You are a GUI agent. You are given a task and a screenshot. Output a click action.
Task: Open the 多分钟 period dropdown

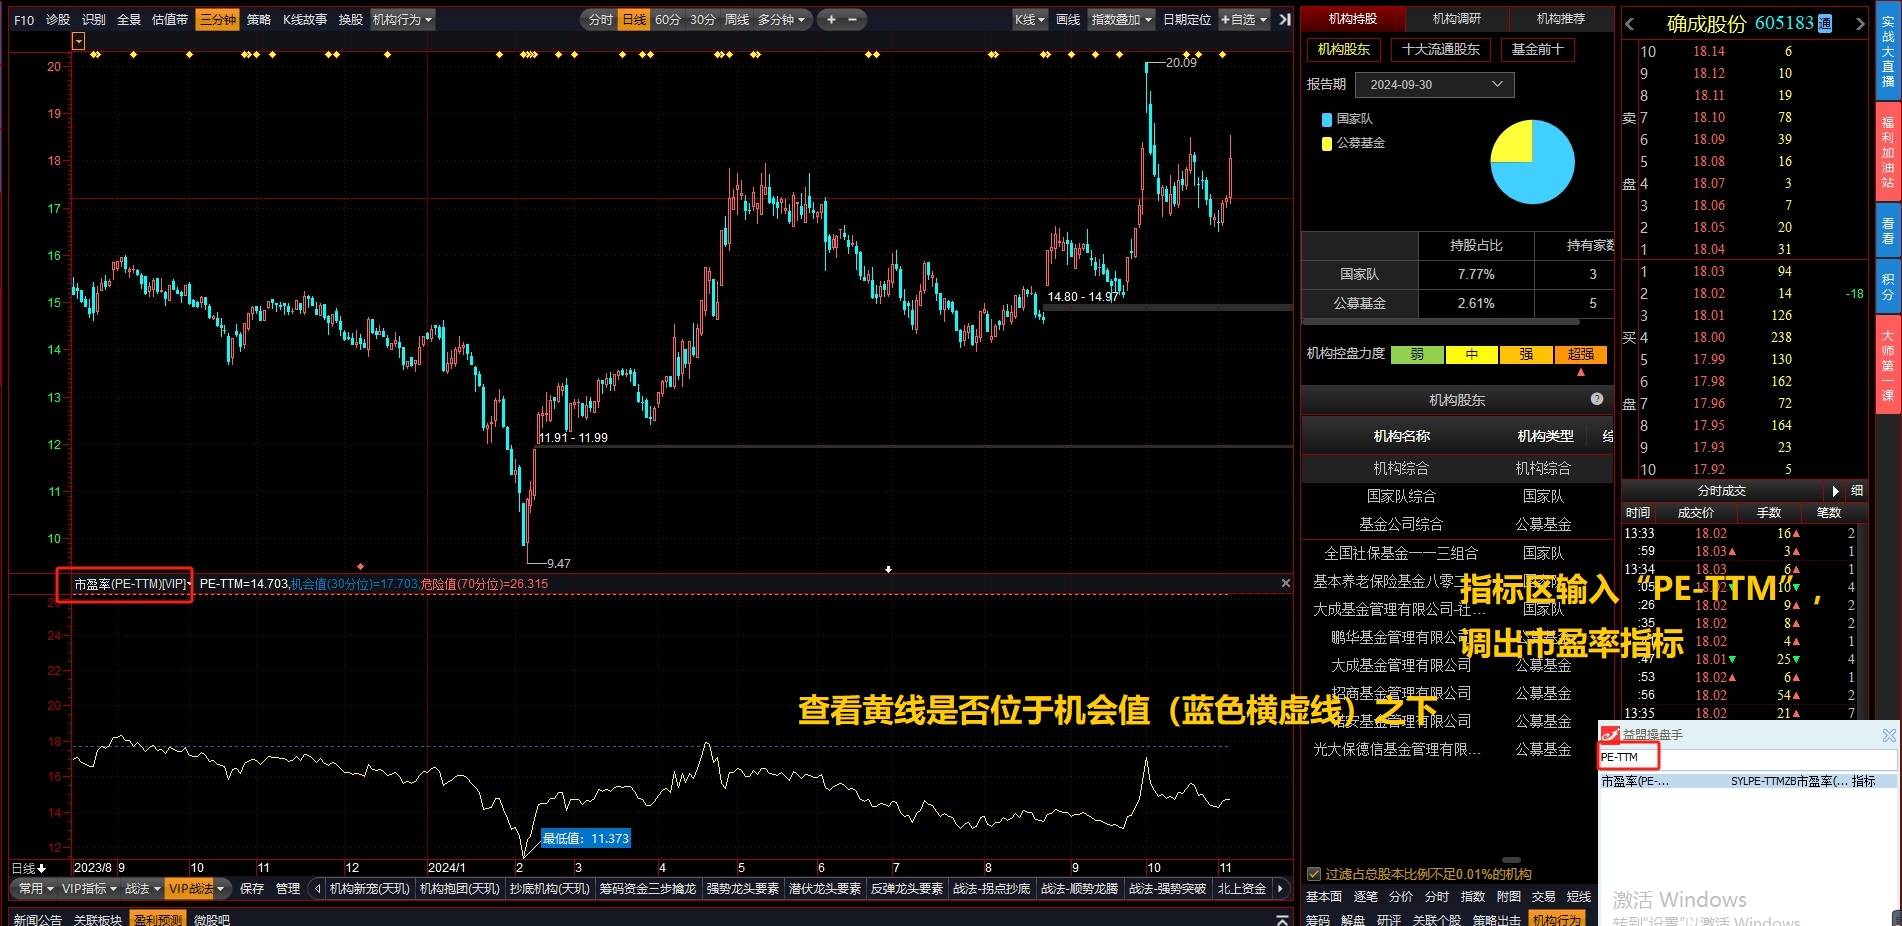point(781,19)
